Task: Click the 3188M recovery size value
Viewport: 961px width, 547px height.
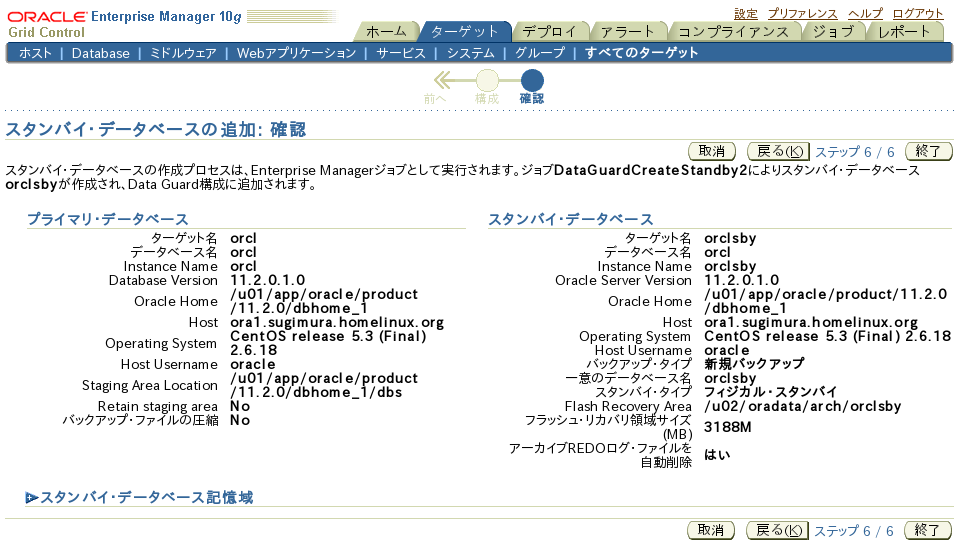Action: click(x=727, y=427)
